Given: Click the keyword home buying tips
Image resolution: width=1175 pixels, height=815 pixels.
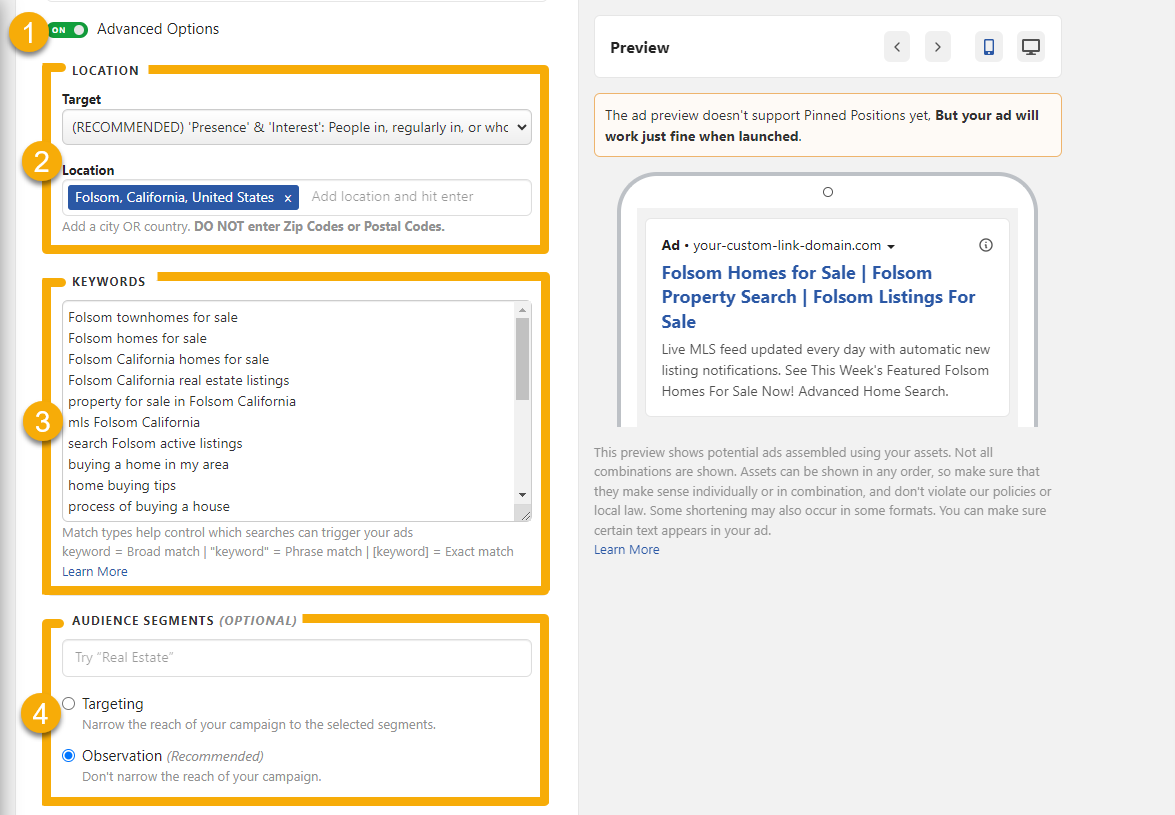Looking at the screenshot, I should point(122,484).
